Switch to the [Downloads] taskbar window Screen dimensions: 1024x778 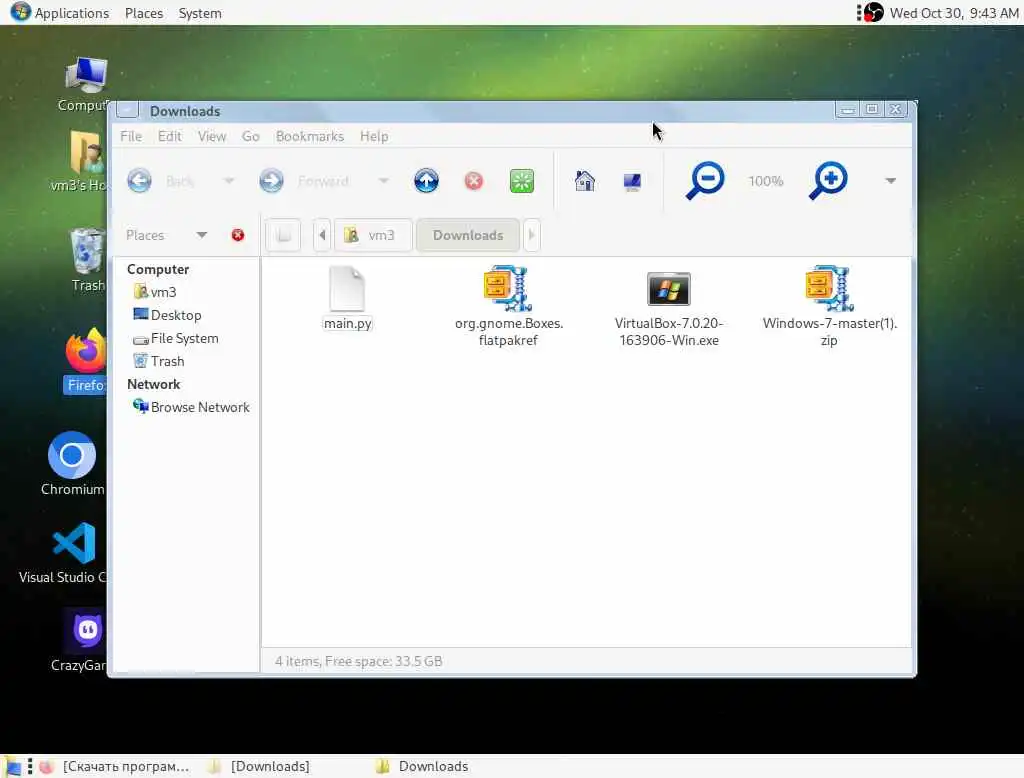point(261,766)
